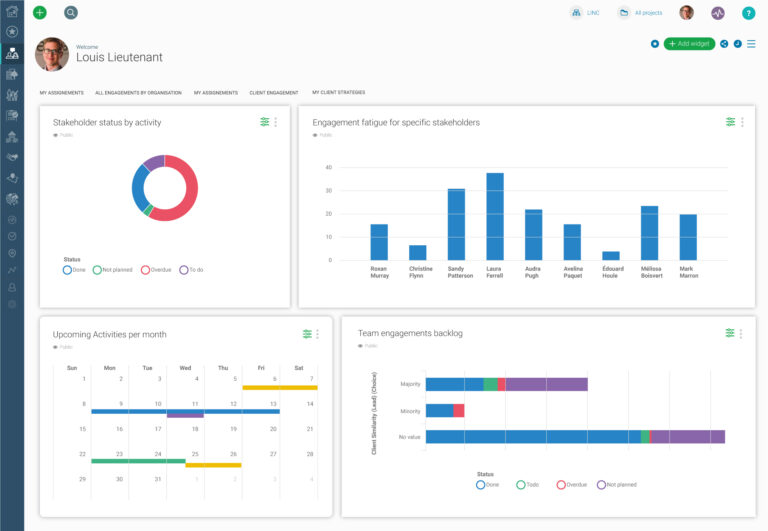Open the favorites star icon in sidebar
The image size is (768, 531).
(12, 32)
